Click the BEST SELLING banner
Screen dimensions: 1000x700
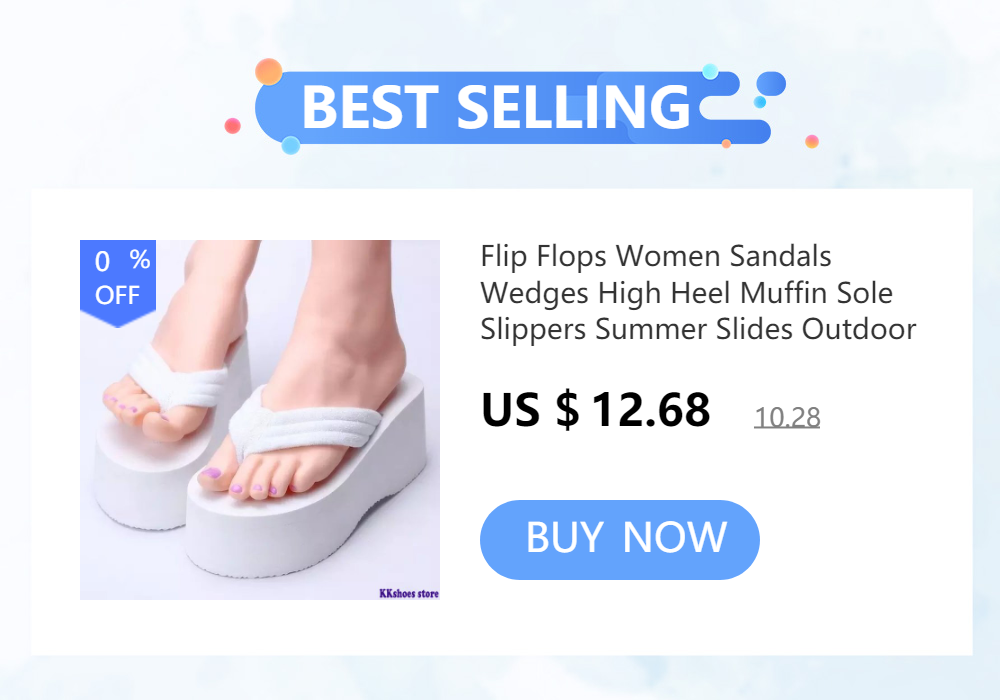513,107
